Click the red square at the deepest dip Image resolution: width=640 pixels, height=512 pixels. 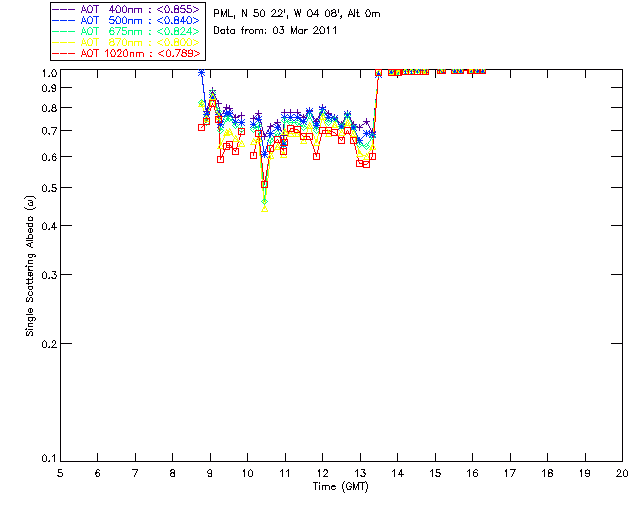tap(264, 185)
